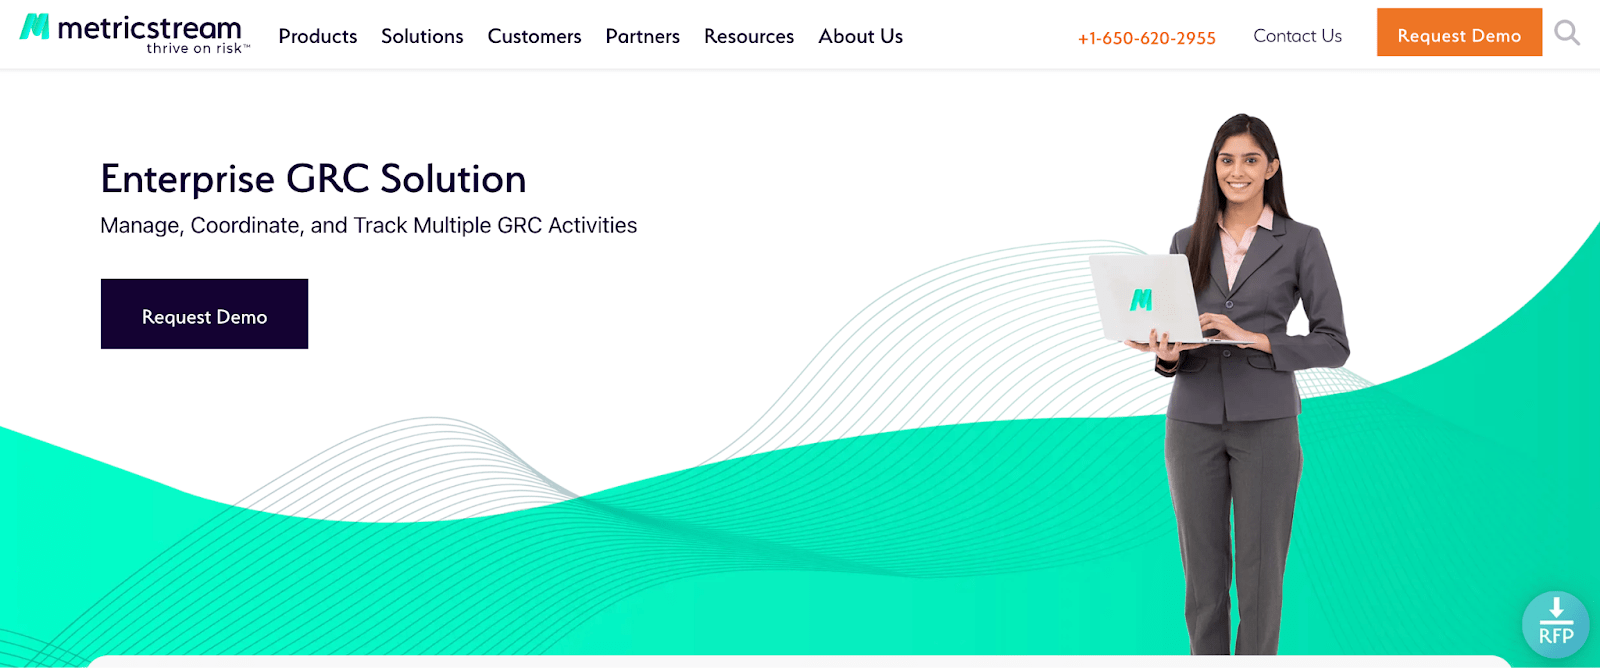Screen dimensions: 1600x668
Task: Click the Manage, Coordinate, and Track subheading
Action: [368, 226]
